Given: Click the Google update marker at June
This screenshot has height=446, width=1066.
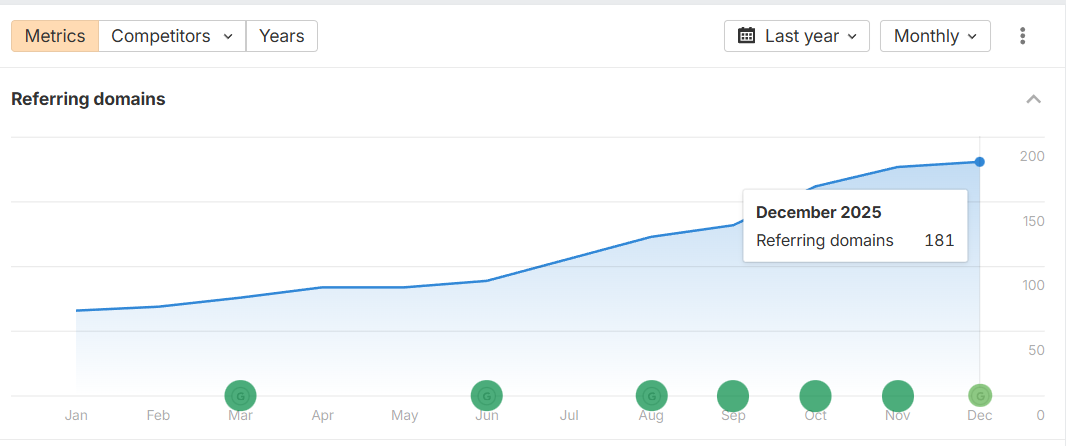Looking at the screenshot, I should 487,396.
